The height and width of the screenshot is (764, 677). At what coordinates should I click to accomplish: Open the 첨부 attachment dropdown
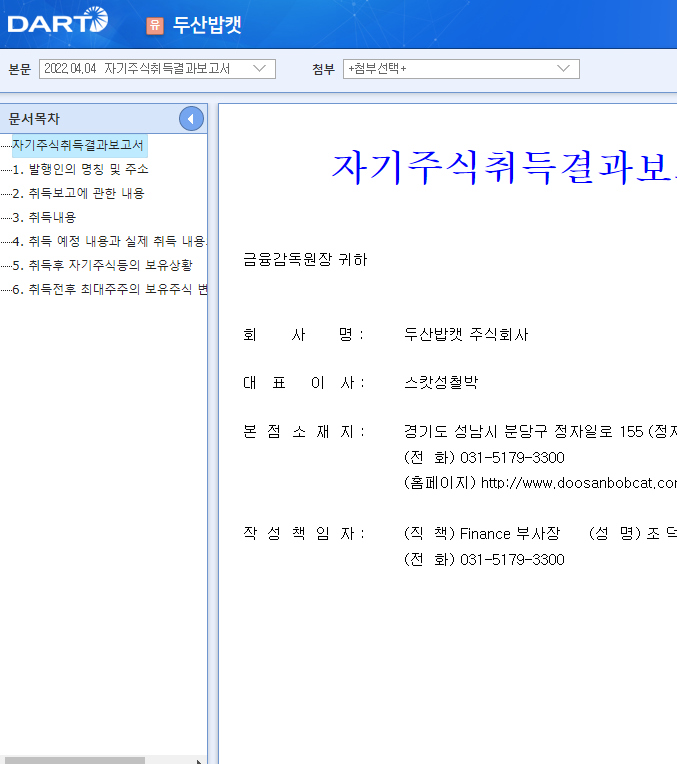click(x=461, y=69)
